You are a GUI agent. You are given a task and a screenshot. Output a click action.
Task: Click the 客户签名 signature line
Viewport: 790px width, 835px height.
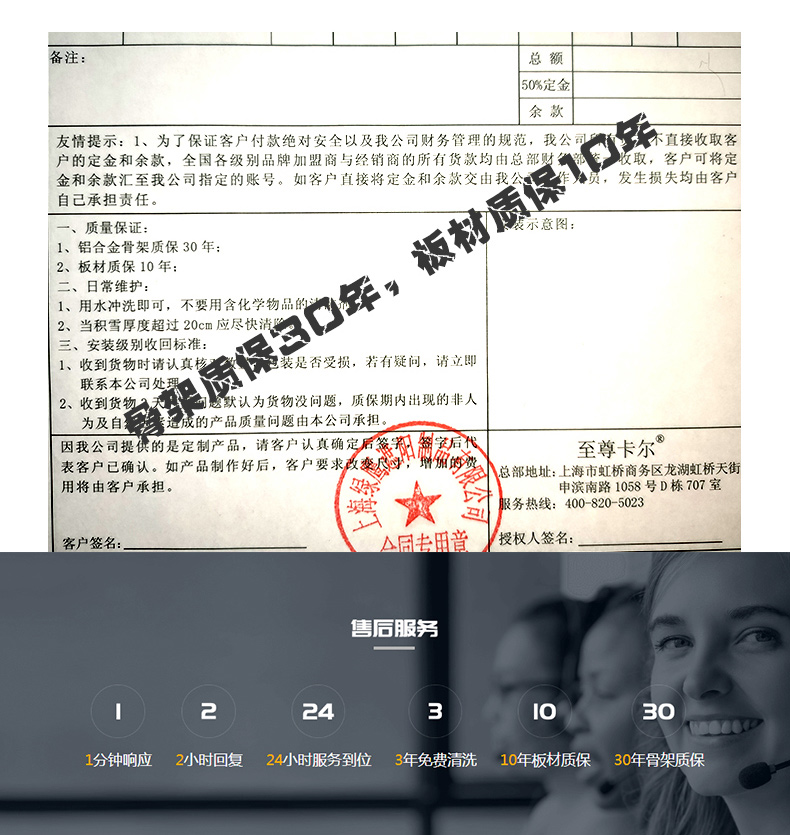(214, 544)
